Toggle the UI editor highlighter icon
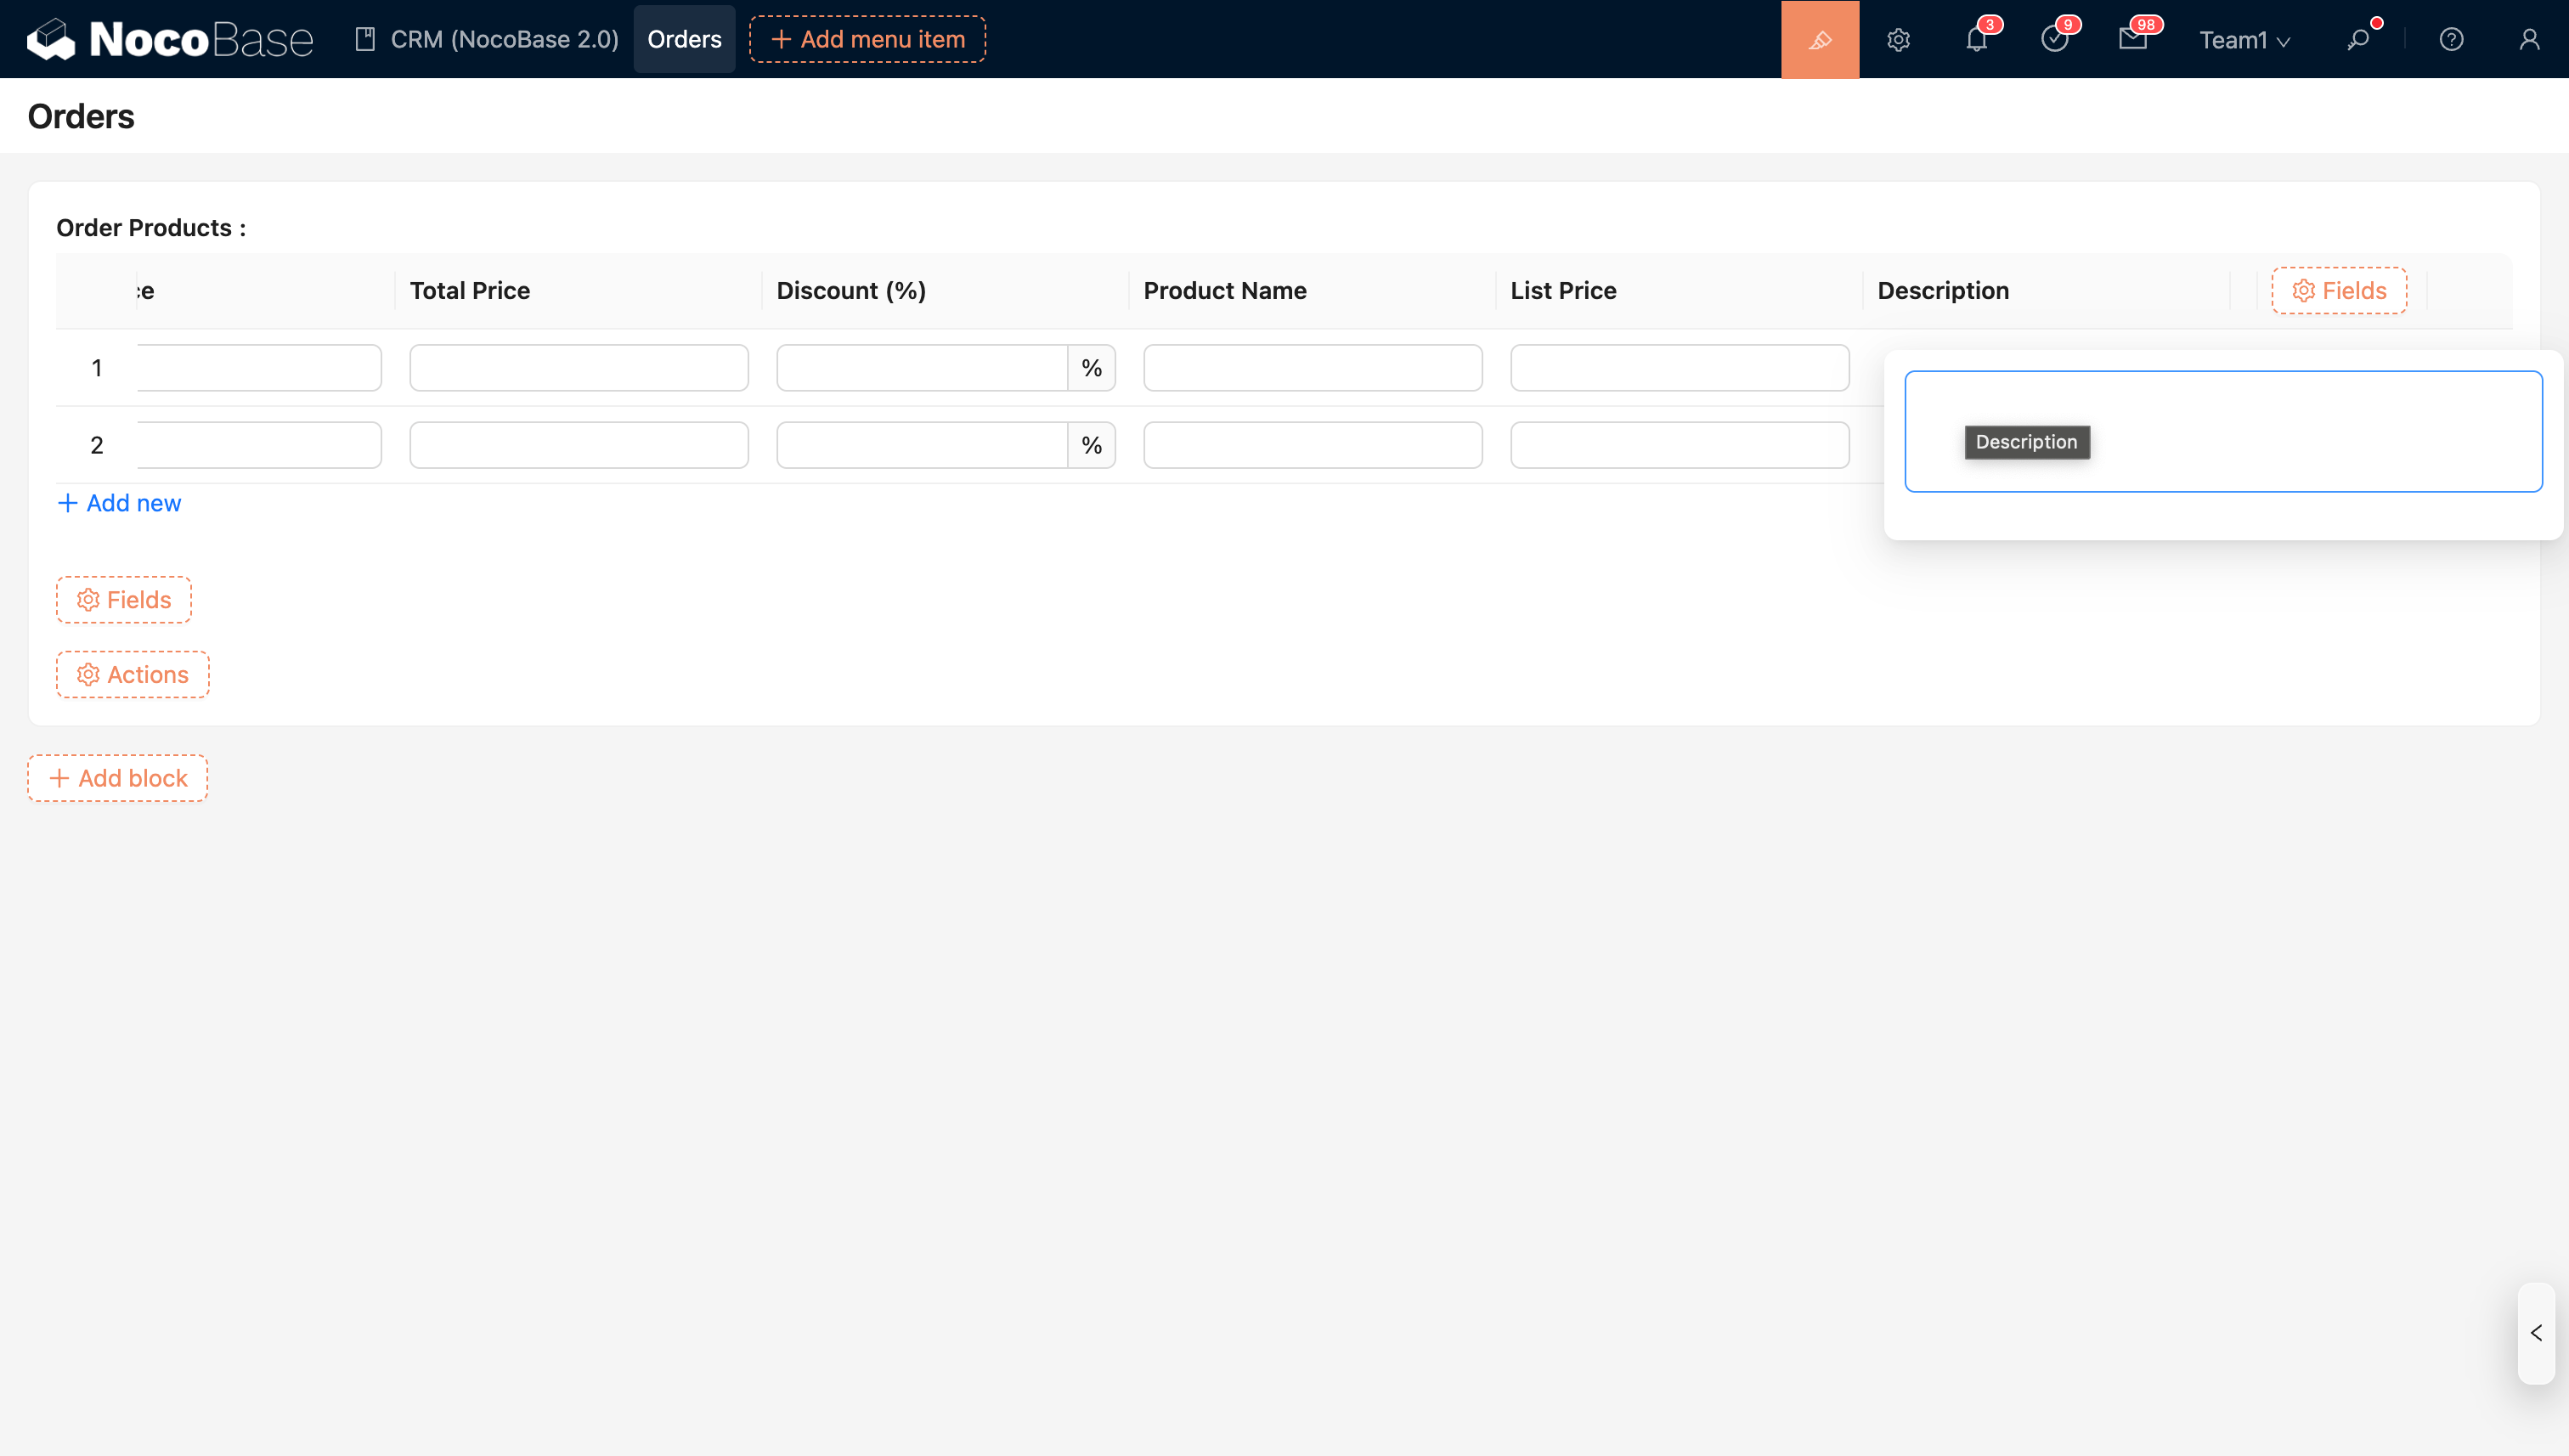Screen dimensions: 2569x1456 [x=1819, y=39]
